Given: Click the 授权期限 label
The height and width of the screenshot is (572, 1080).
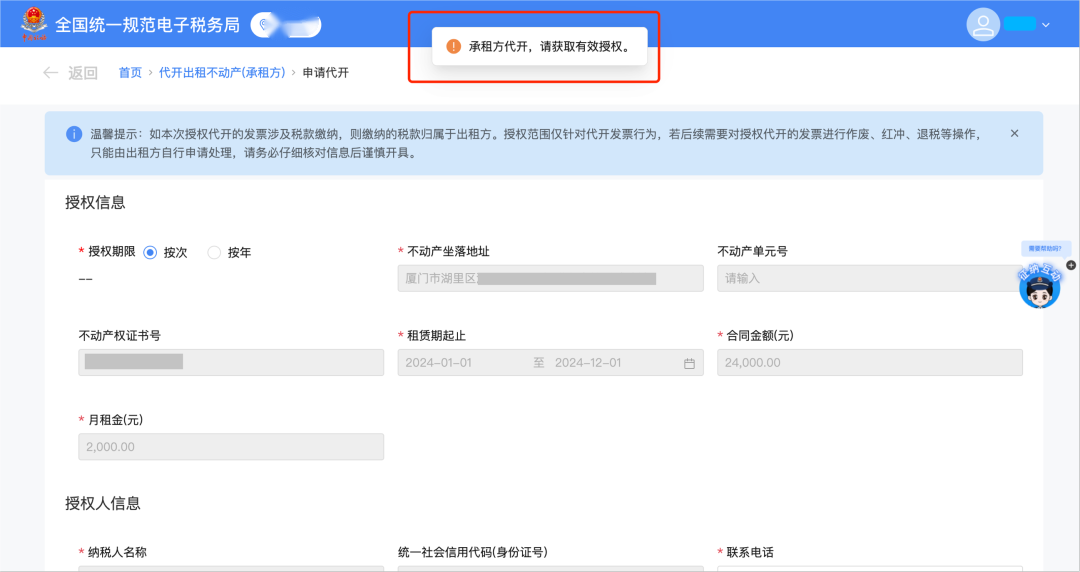Looking at the screenshot, I should 112,252.
